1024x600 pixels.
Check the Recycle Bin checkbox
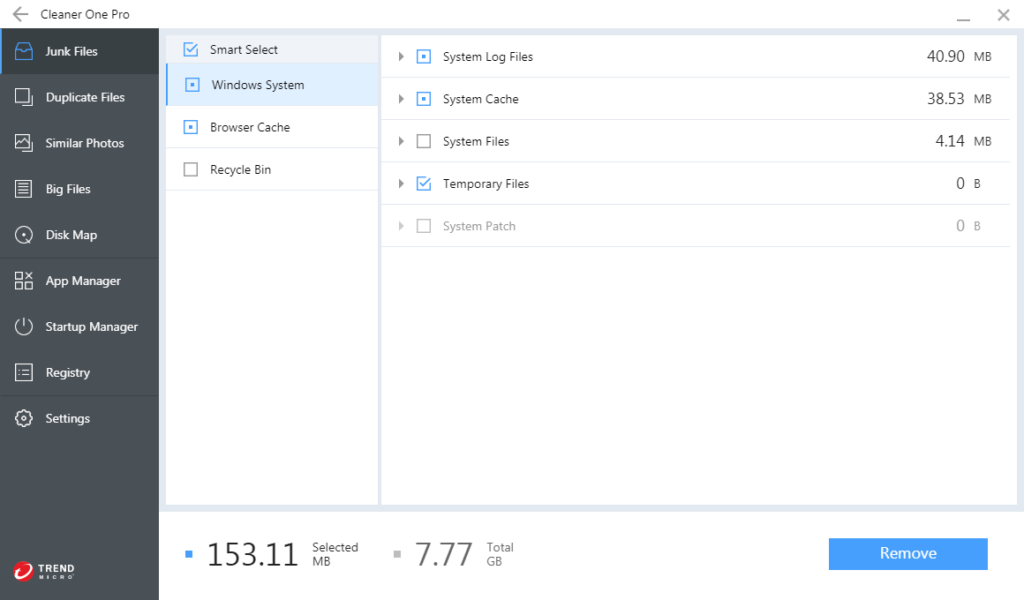pos(191,170)
